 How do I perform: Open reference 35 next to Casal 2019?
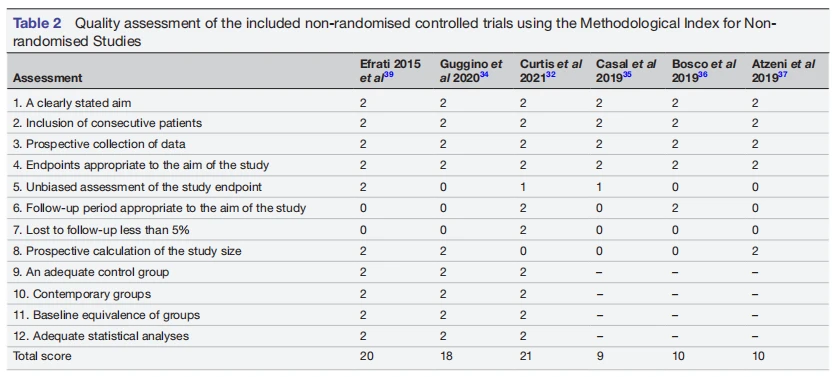click(626, 74)
